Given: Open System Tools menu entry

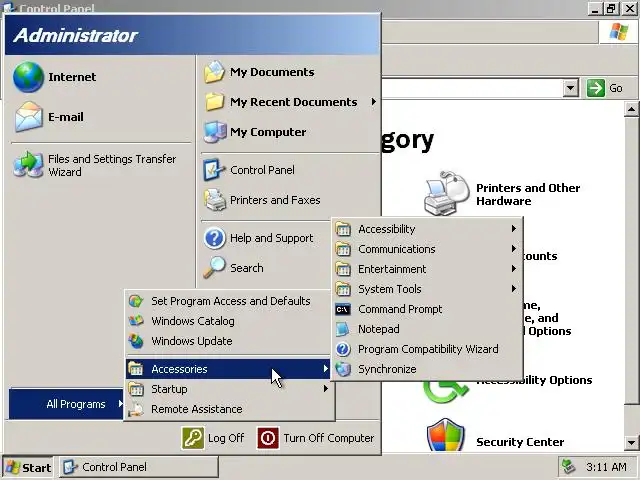Looking at the screenshot, I should 427,289.
